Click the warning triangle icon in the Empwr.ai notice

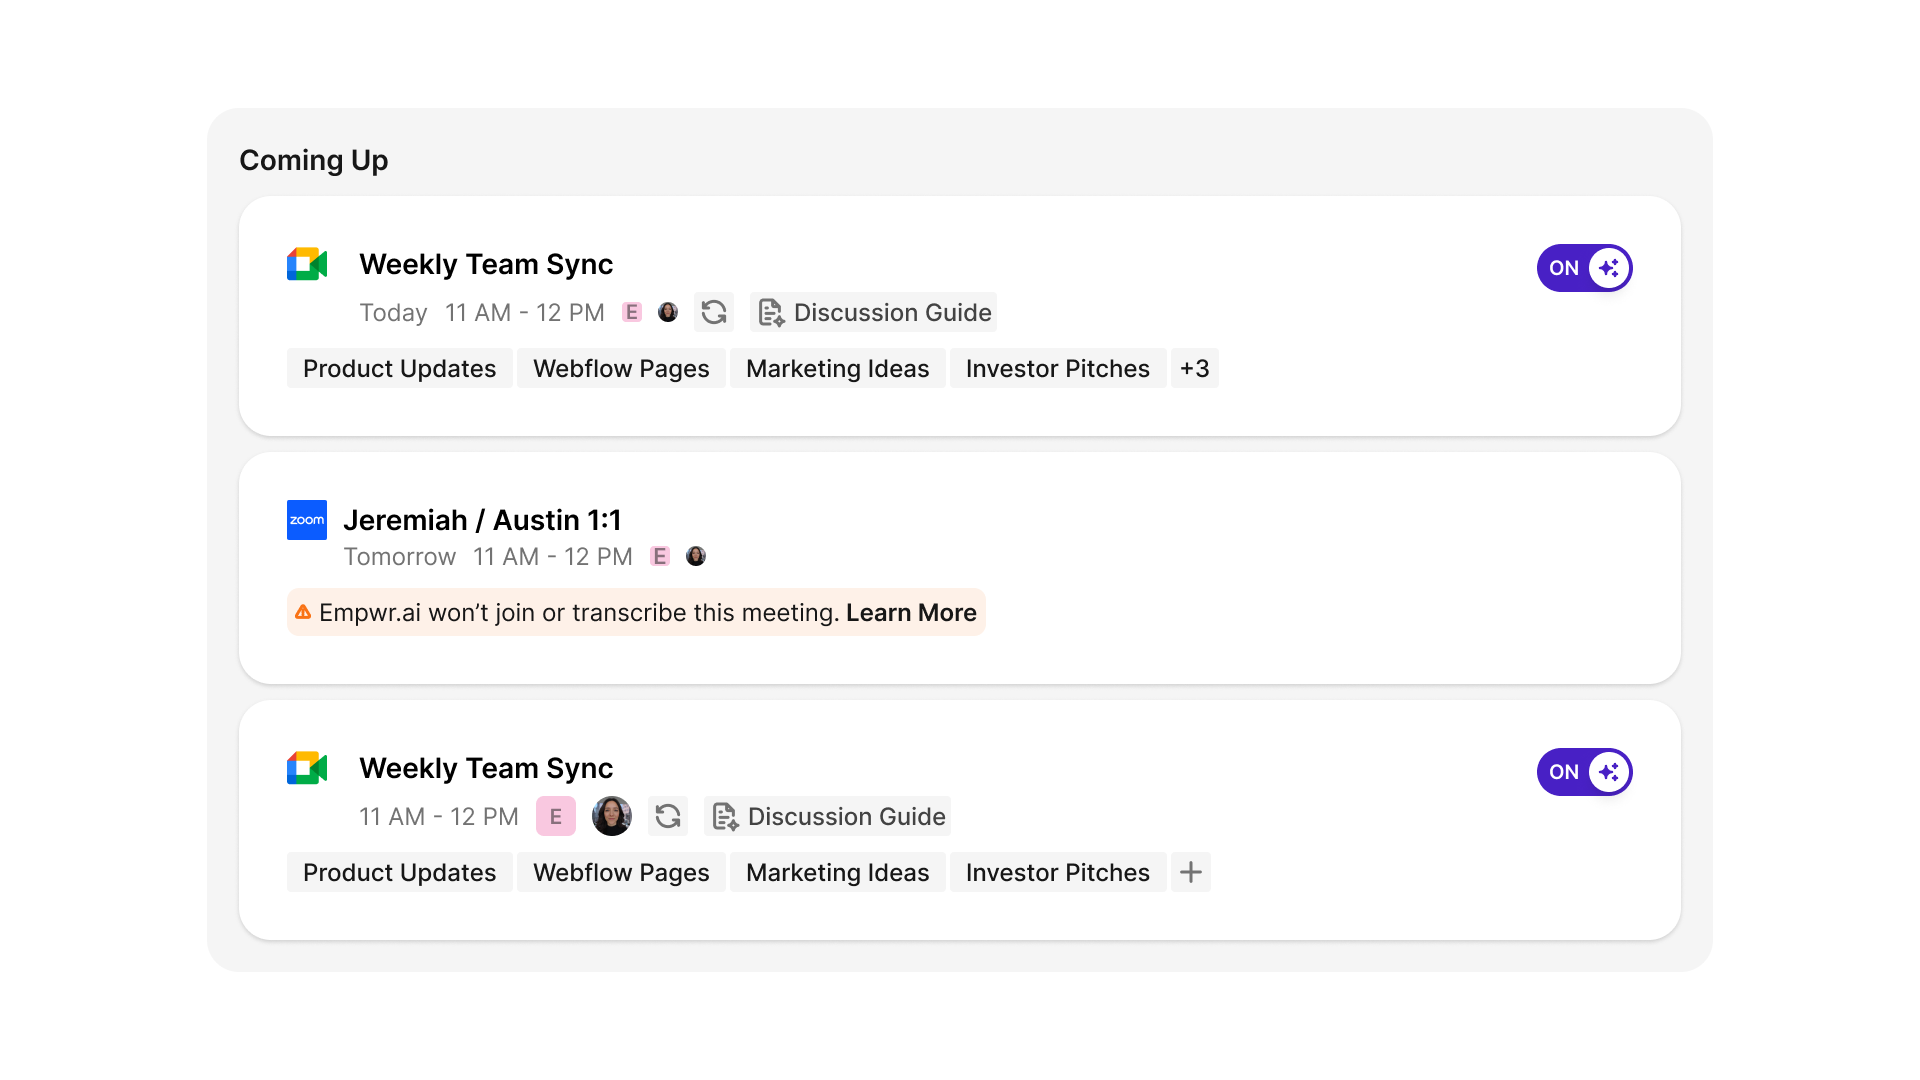coord(303,612)
